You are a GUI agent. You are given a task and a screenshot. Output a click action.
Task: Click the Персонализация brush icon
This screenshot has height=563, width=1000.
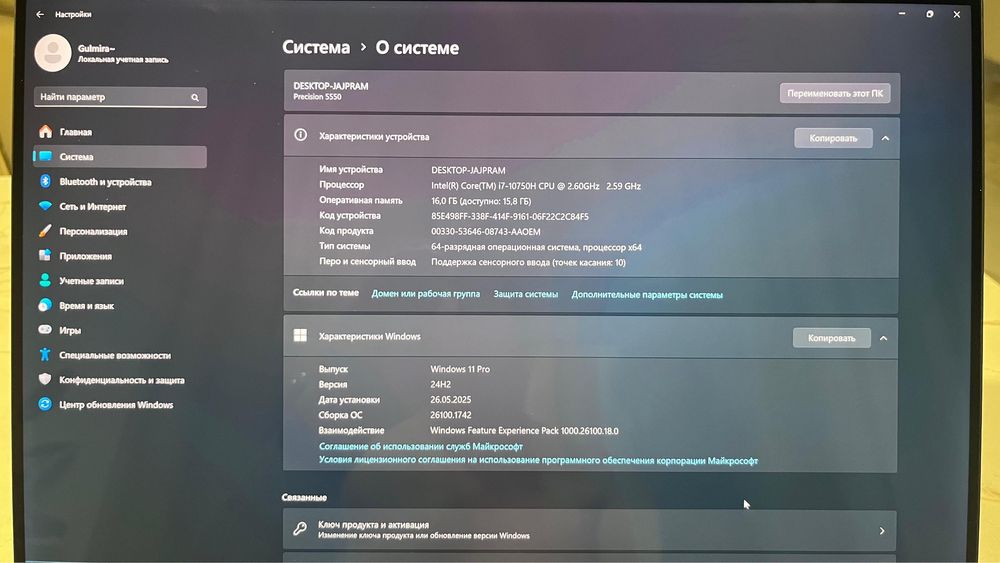pyautogui.click(x=45, y=231)
